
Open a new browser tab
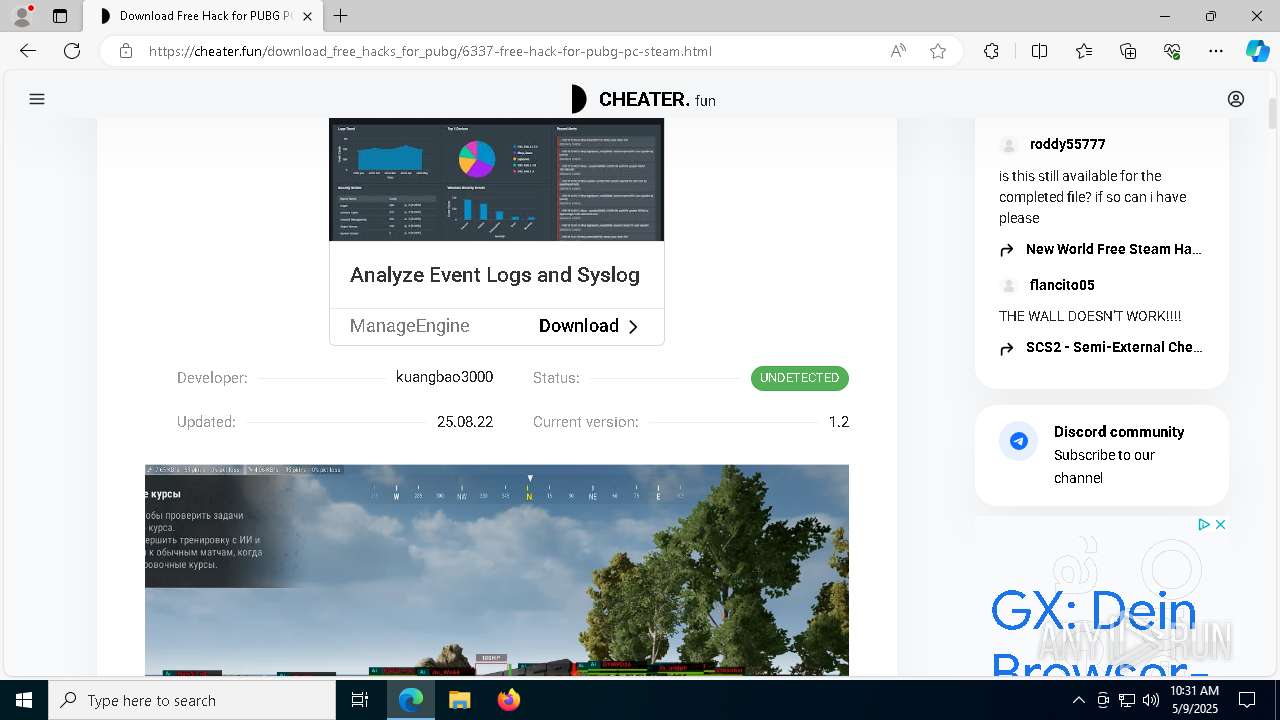[x=341, y=16]
